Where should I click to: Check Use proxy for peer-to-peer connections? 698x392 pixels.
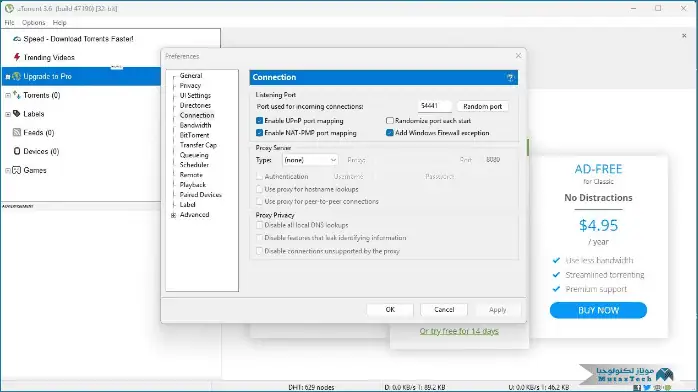coord(259,202)
